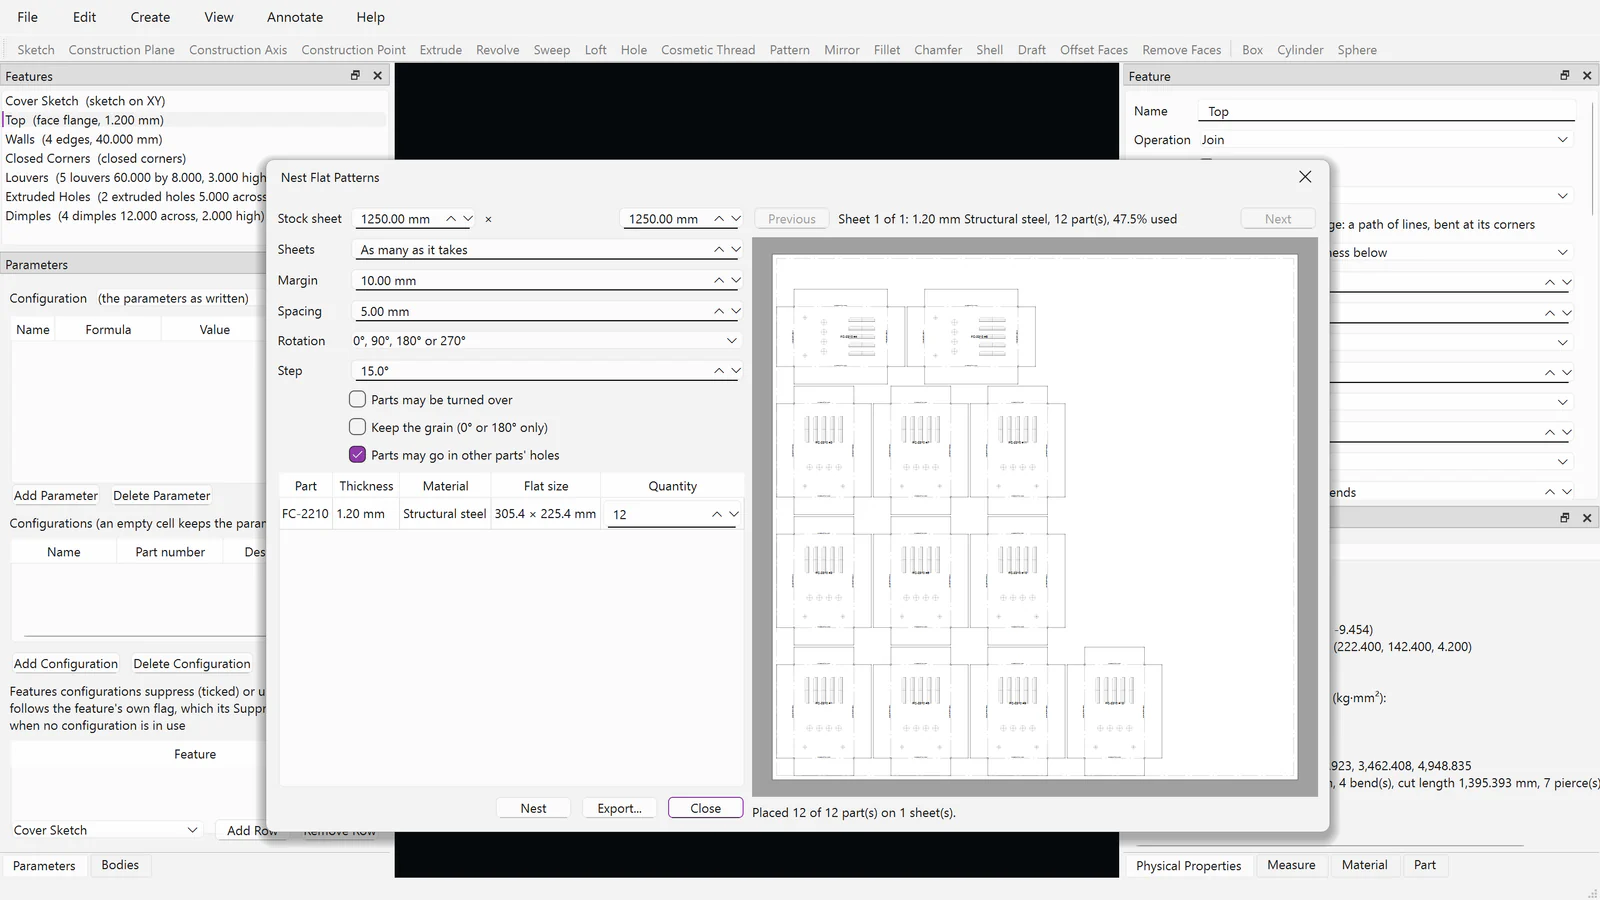Click Delete Parameter button
Viewport: 1600px width, 900px height.
tap(162, 495)
